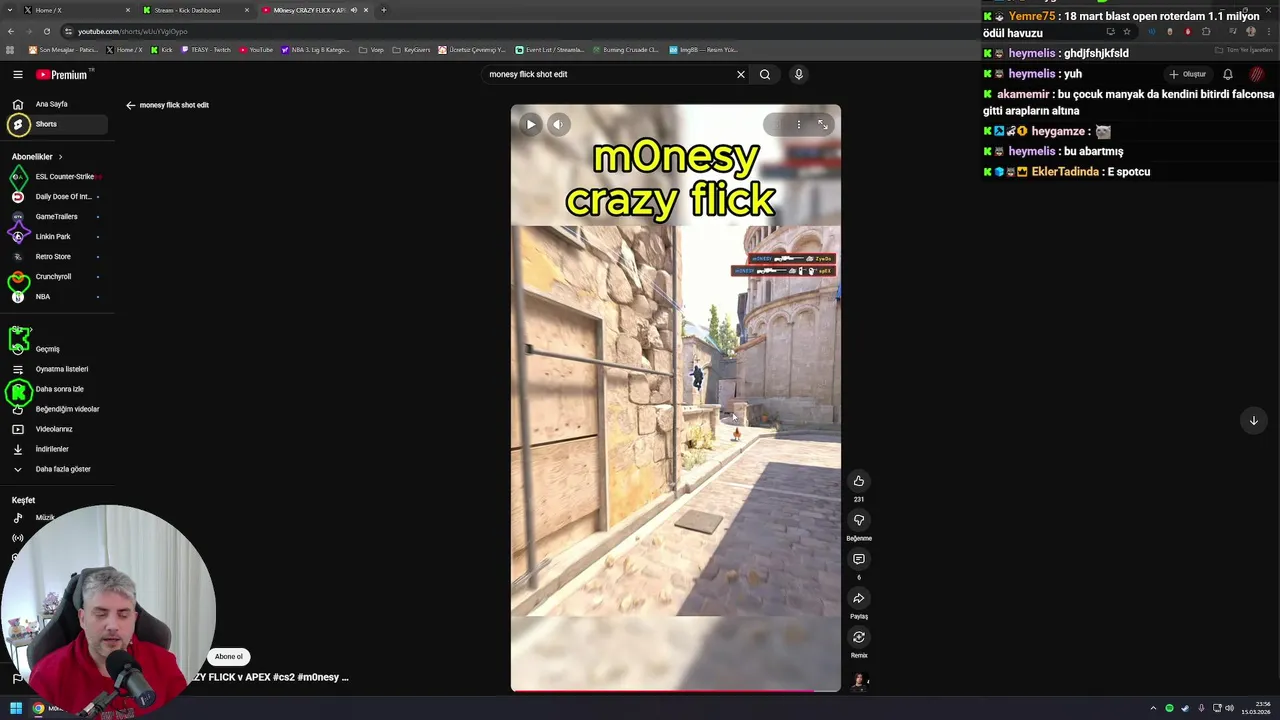The width and height of the screenshot is (1280, 720).
Task: Open Windows Start menu
Action: tap(16, 708)
